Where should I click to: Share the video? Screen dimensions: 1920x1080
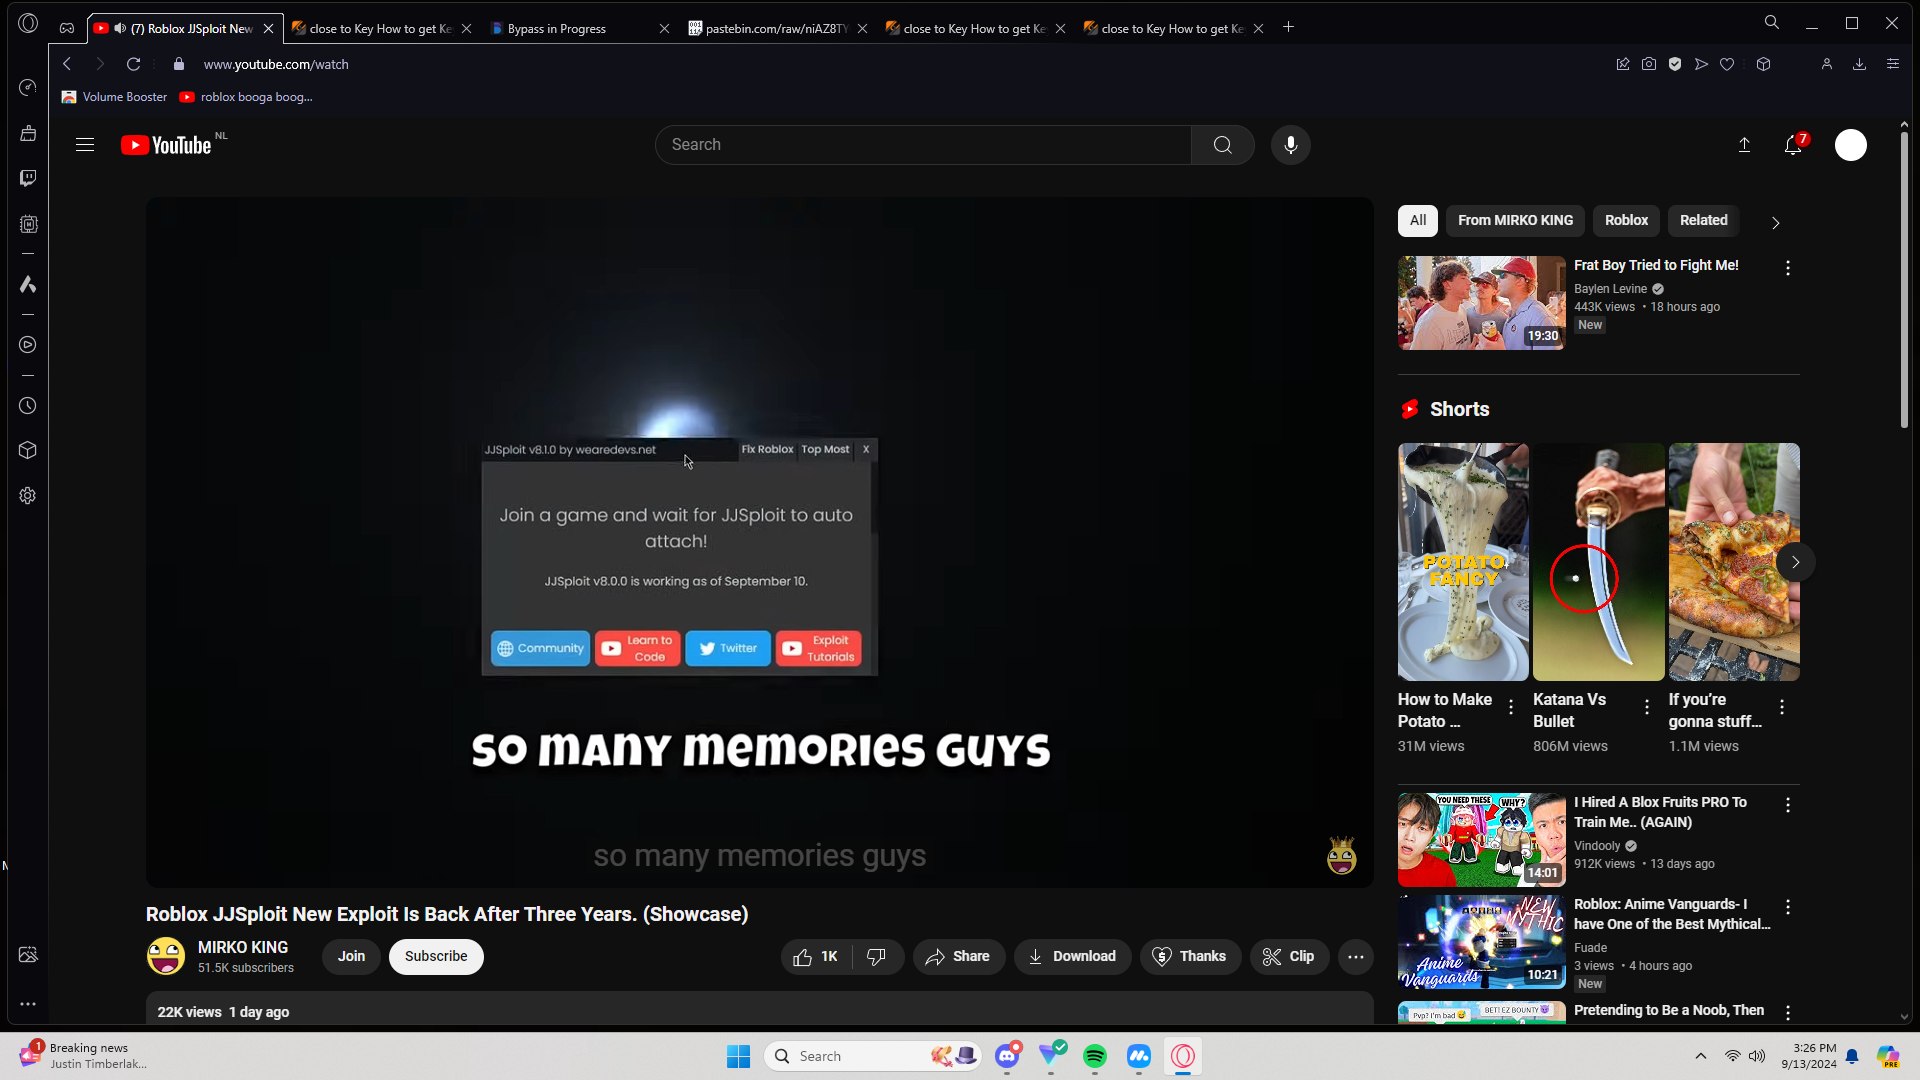(x=958, y=957)
